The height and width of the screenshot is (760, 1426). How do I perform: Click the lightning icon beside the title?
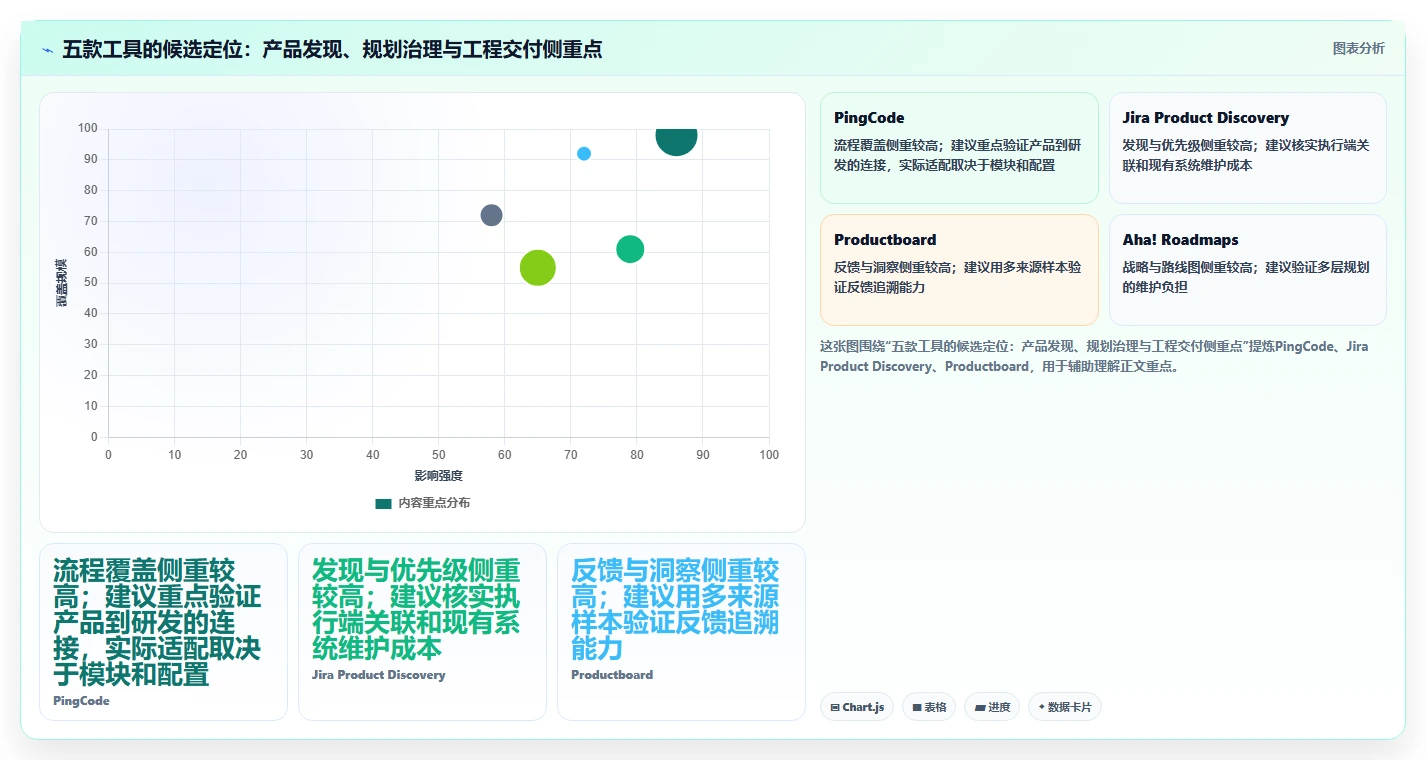(47, 50)
